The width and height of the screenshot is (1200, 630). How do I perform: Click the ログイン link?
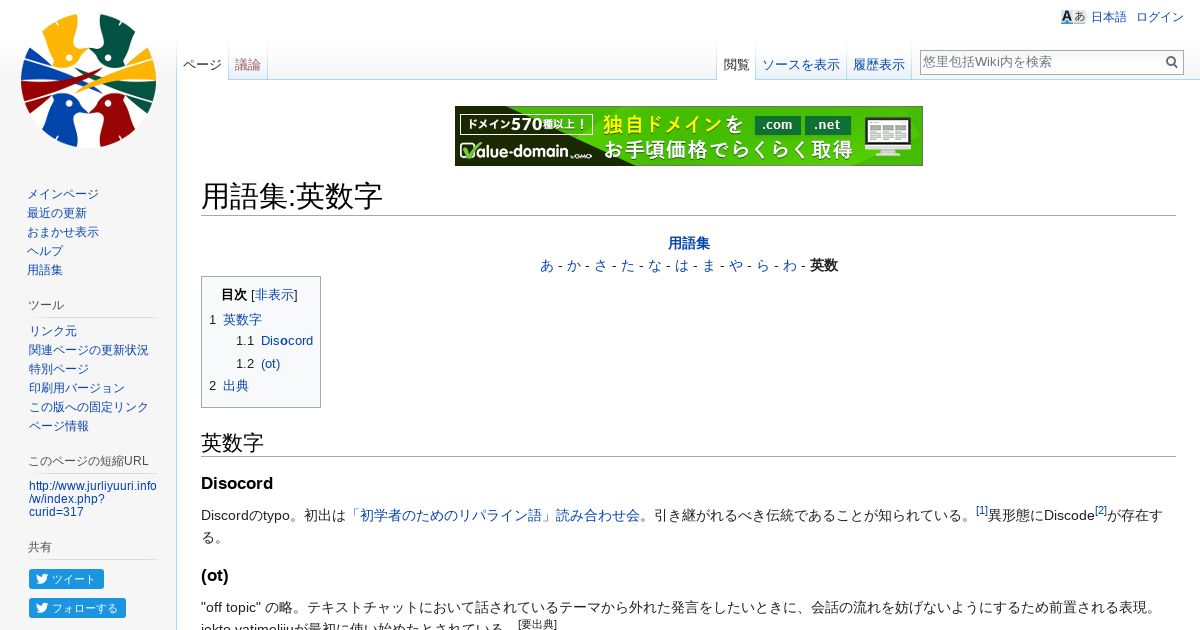point(1160,17)
